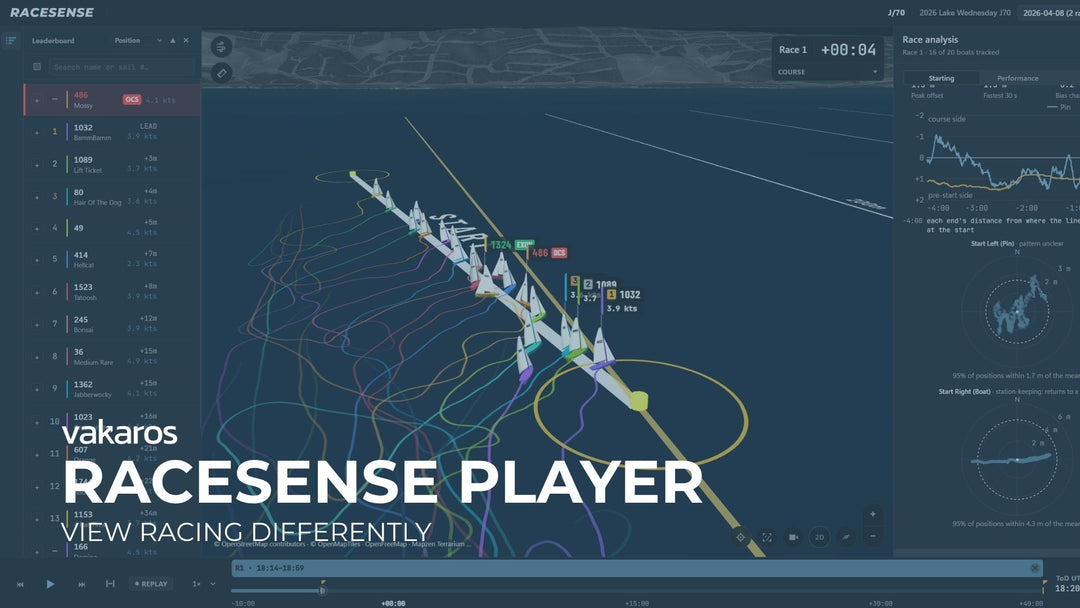Click purple color bar of boat 1032
1080x608 pixels.
(68, 132)
